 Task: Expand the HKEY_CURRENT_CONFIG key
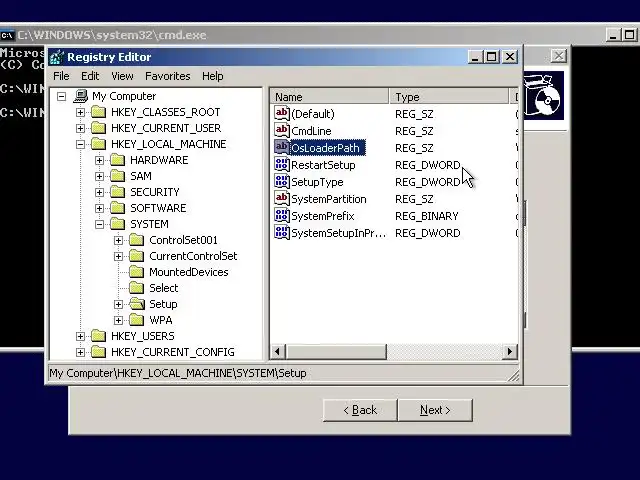pos(80,352)
